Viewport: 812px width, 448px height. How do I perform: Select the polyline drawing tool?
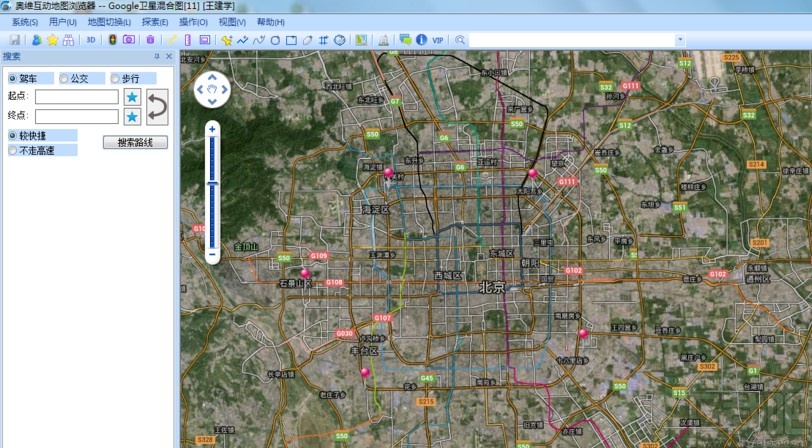point(242,40)
